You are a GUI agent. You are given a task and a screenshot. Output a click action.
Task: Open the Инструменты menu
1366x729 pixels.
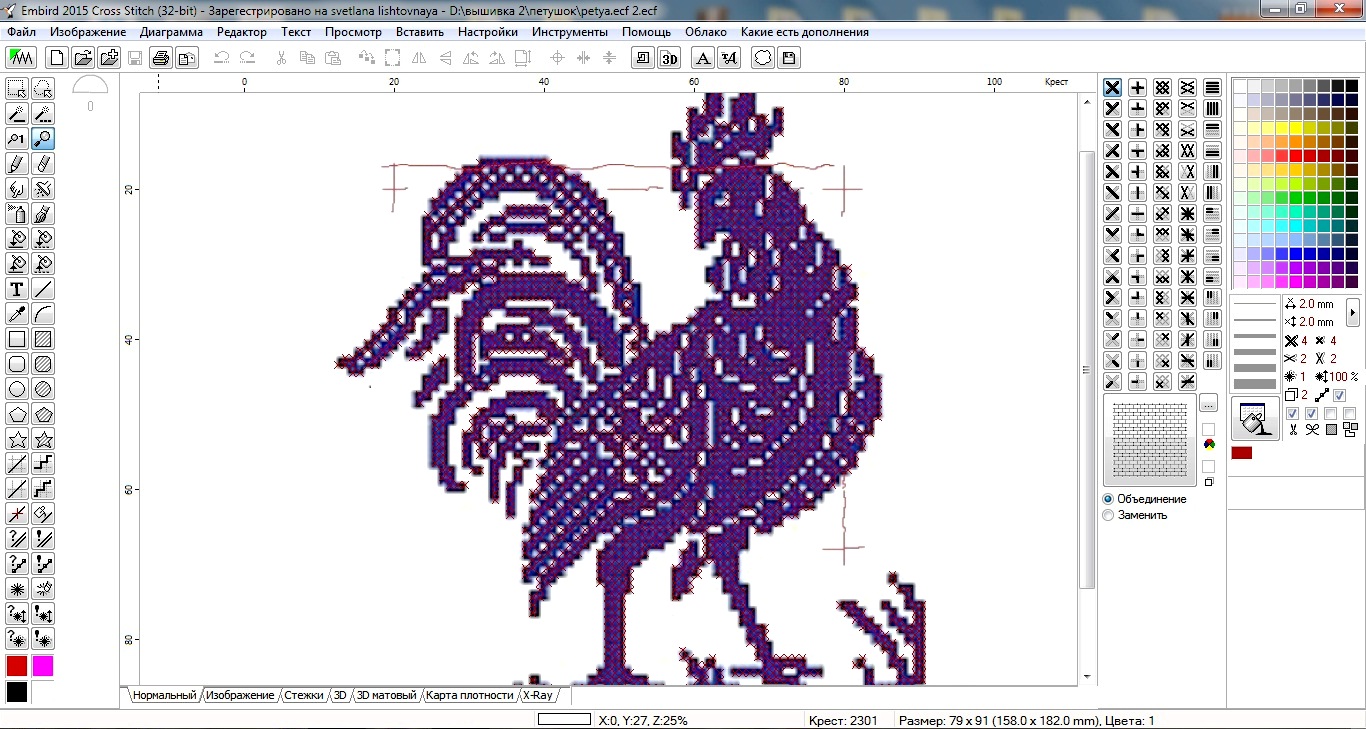[x=570, y=32]
